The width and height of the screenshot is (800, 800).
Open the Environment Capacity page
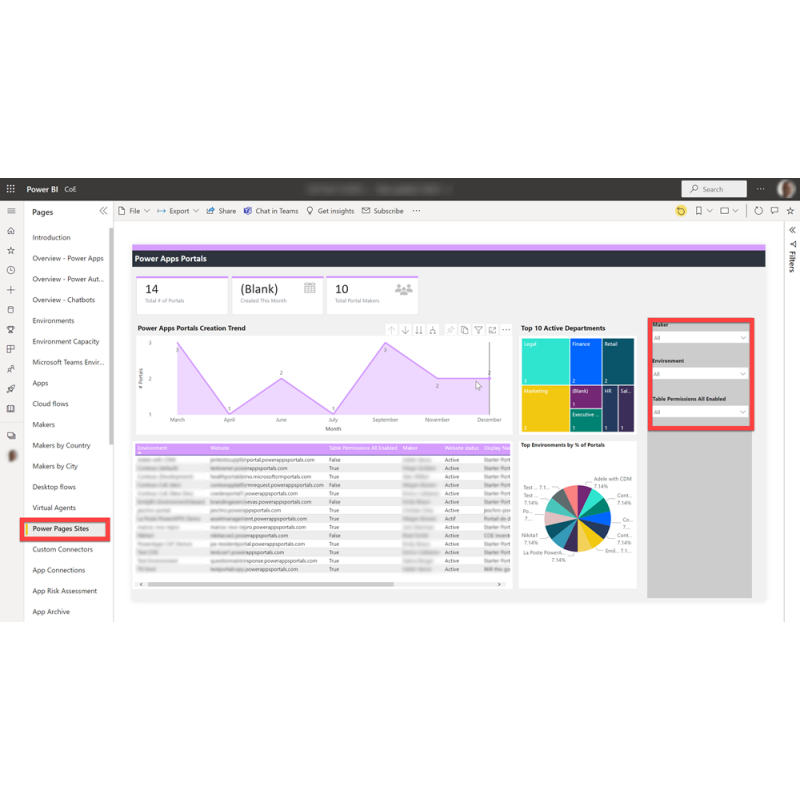point(66,341)
